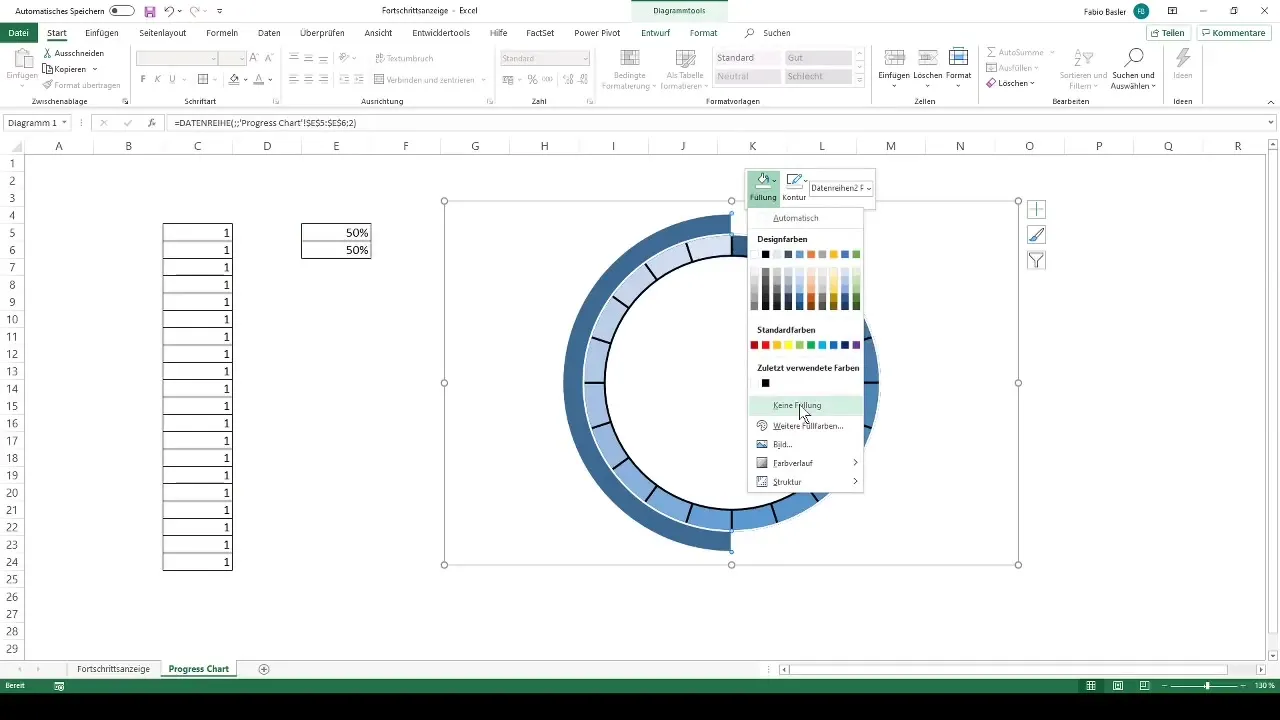This screenshot has width=1280, height=720.
Task: Open the Formeln ribbon tab
Action: pos(222,33)
